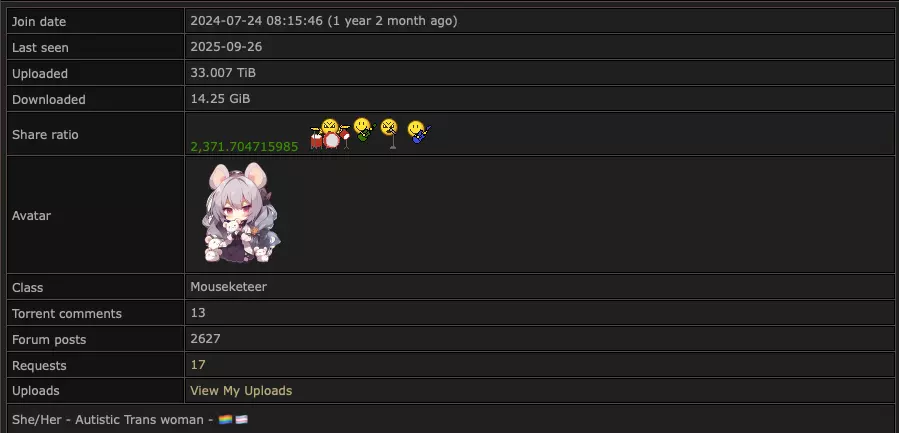Click the singing microphone smiley emoticon
This screenshot has width=899, height=433.
pos(389,134)
